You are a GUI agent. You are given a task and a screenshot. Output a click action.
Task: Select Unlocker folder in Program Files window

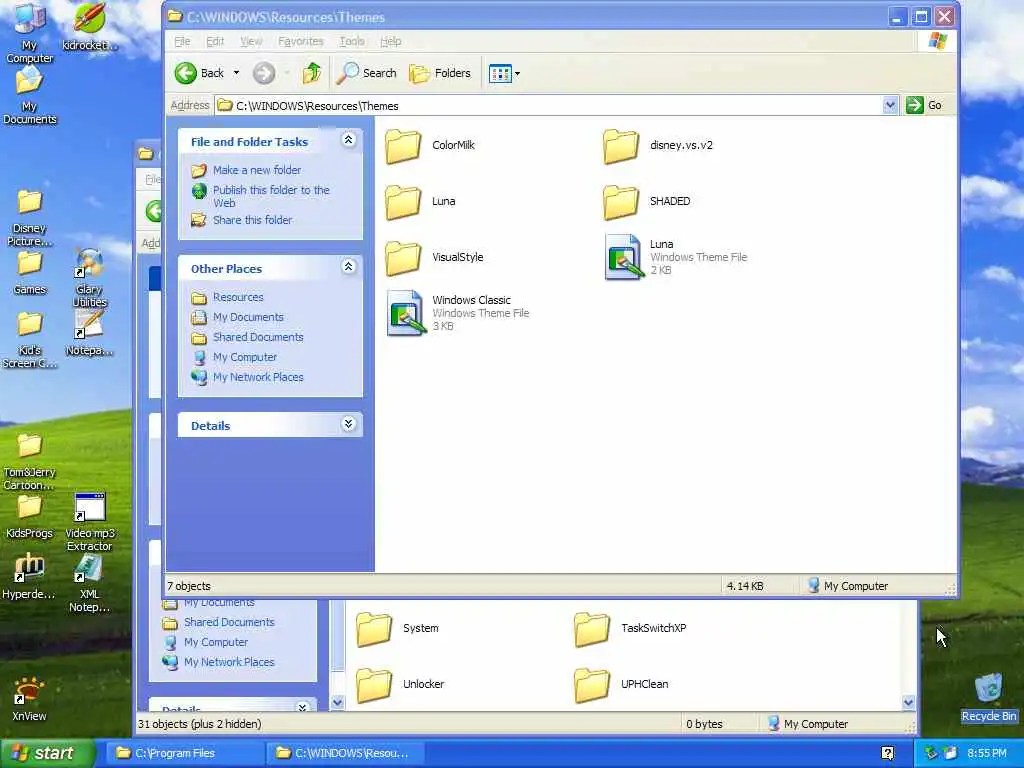[x=400, y=684]
